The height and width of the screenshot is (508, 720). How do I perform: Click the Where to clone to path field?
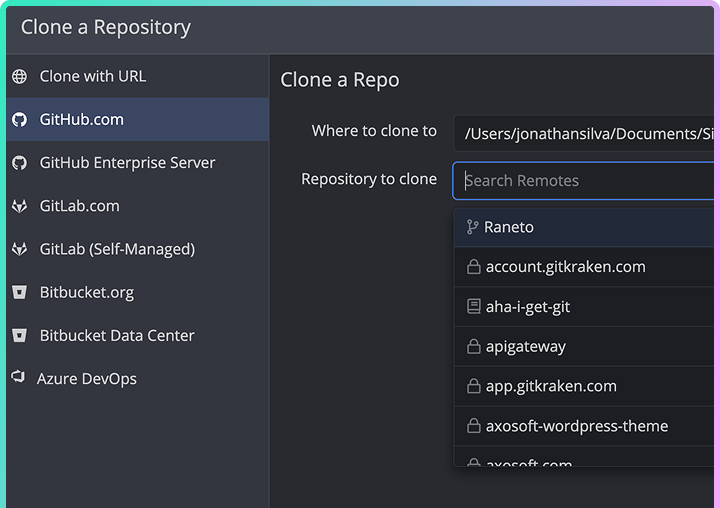coord(585,133)
